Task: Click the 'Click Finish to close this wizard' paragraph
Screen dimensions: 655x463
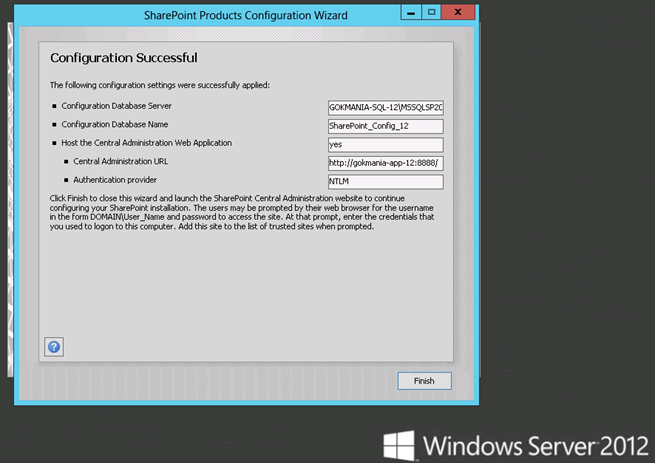Action: [x=242, y=212]
